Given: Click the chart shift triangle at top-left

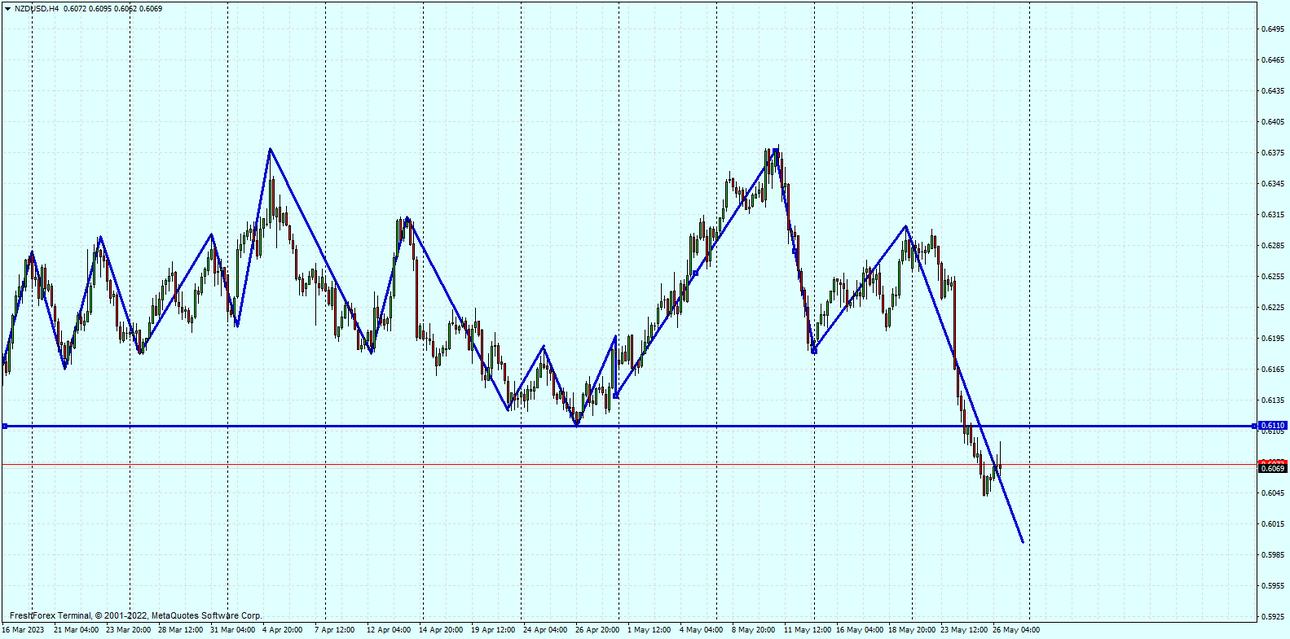Looking at the screenshot, I should [7, 8].
